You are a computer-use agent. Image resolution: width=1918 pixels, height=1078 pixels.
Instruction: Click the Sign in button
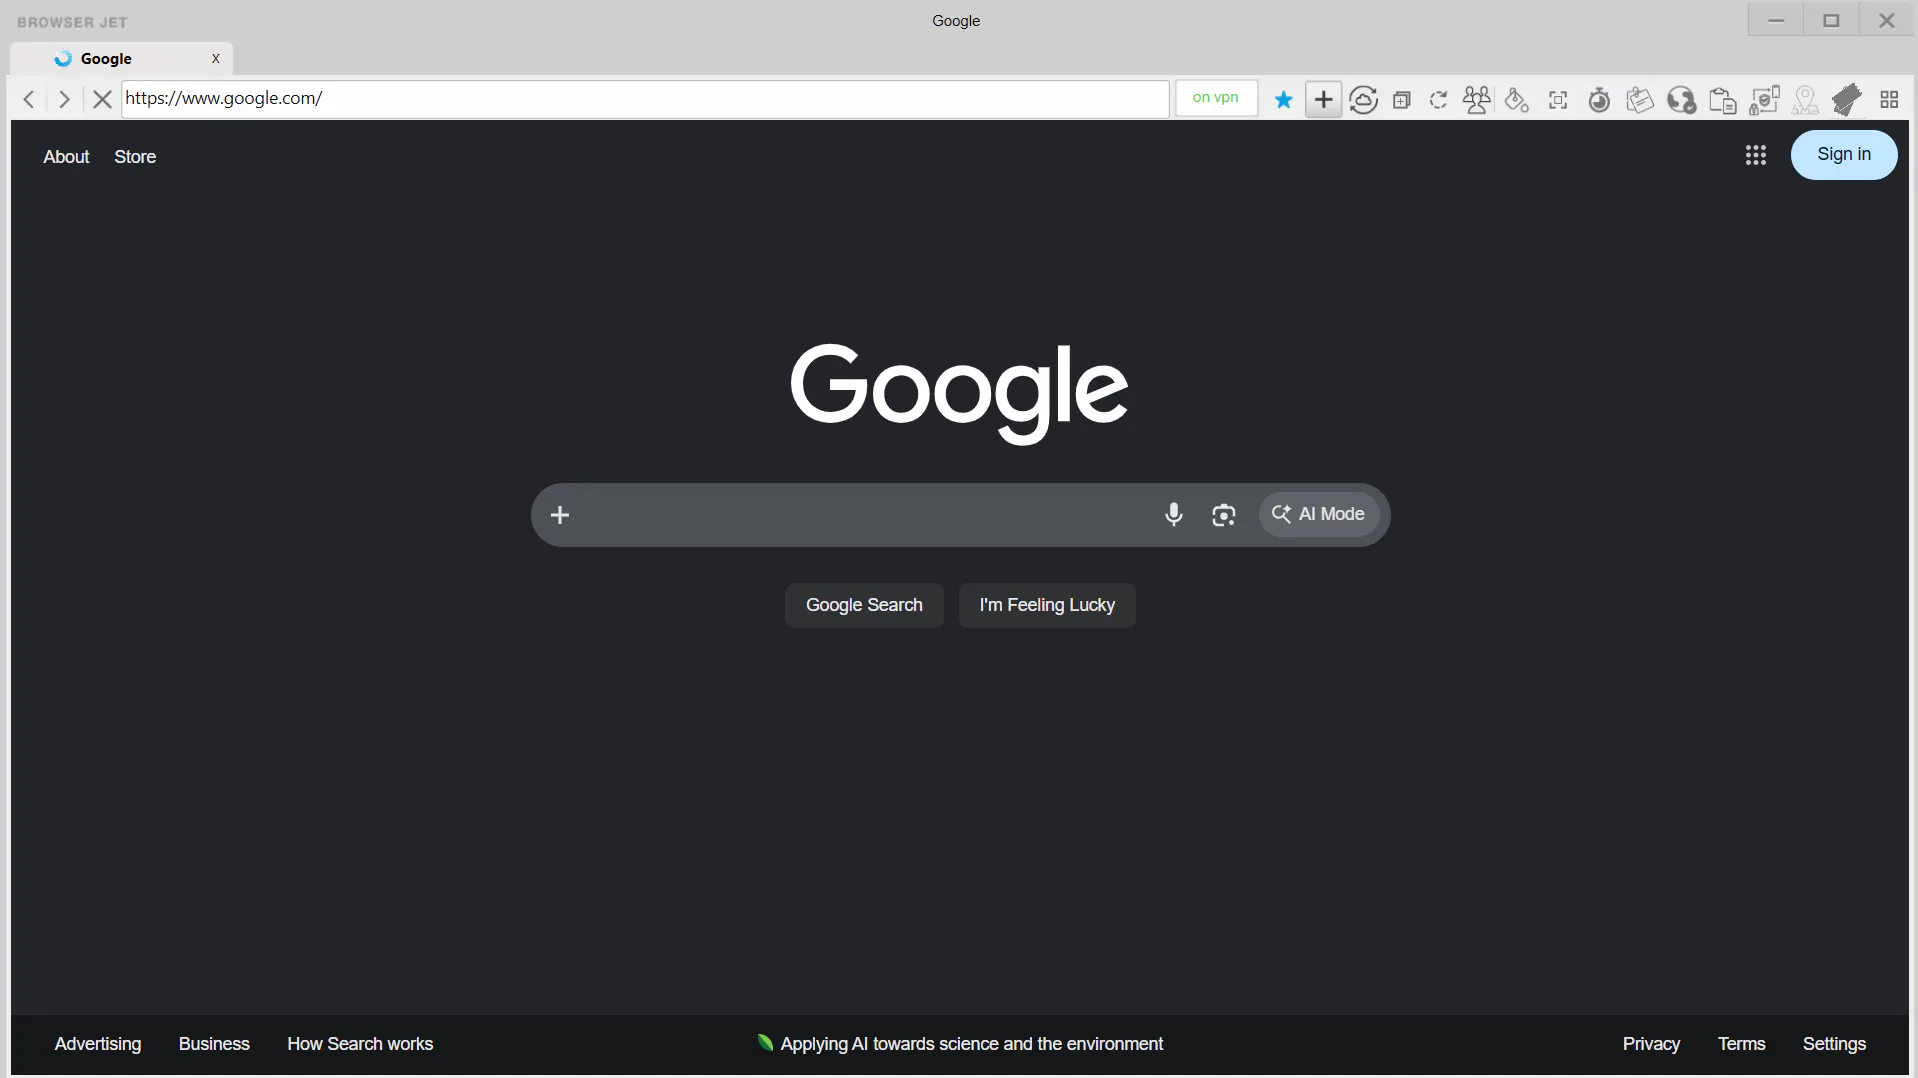(1844, 154)
